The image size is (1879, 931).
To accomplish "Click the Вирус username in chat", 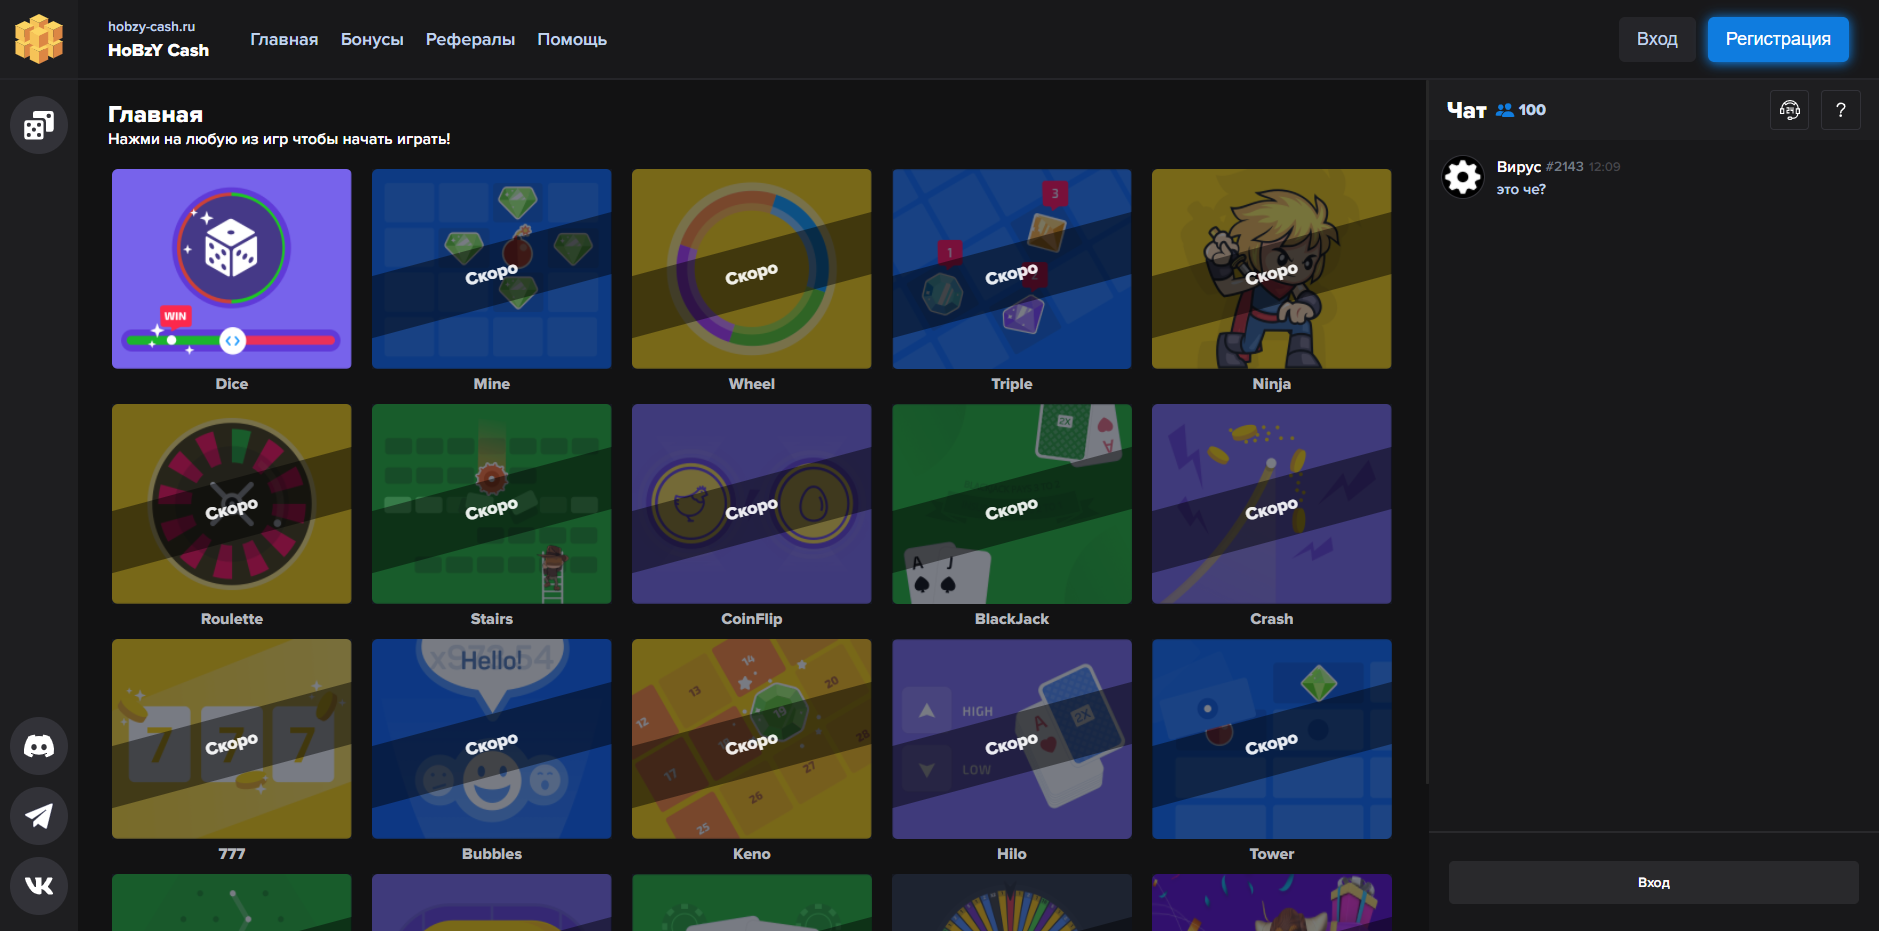I will 1519,167.
